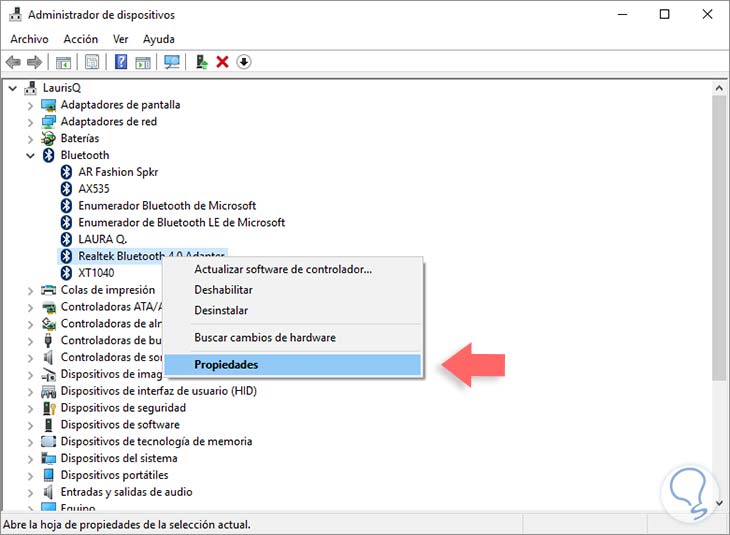Click Bluetooth icon beside XT1040
Screen dimensions: 730x535
67,273
